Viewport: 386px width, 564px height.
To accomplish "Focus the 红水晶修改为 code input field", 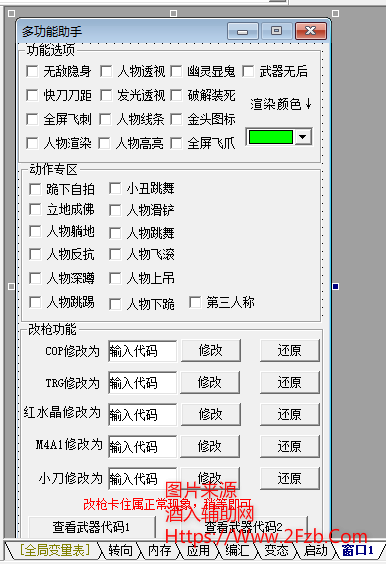I will (142, 415).
